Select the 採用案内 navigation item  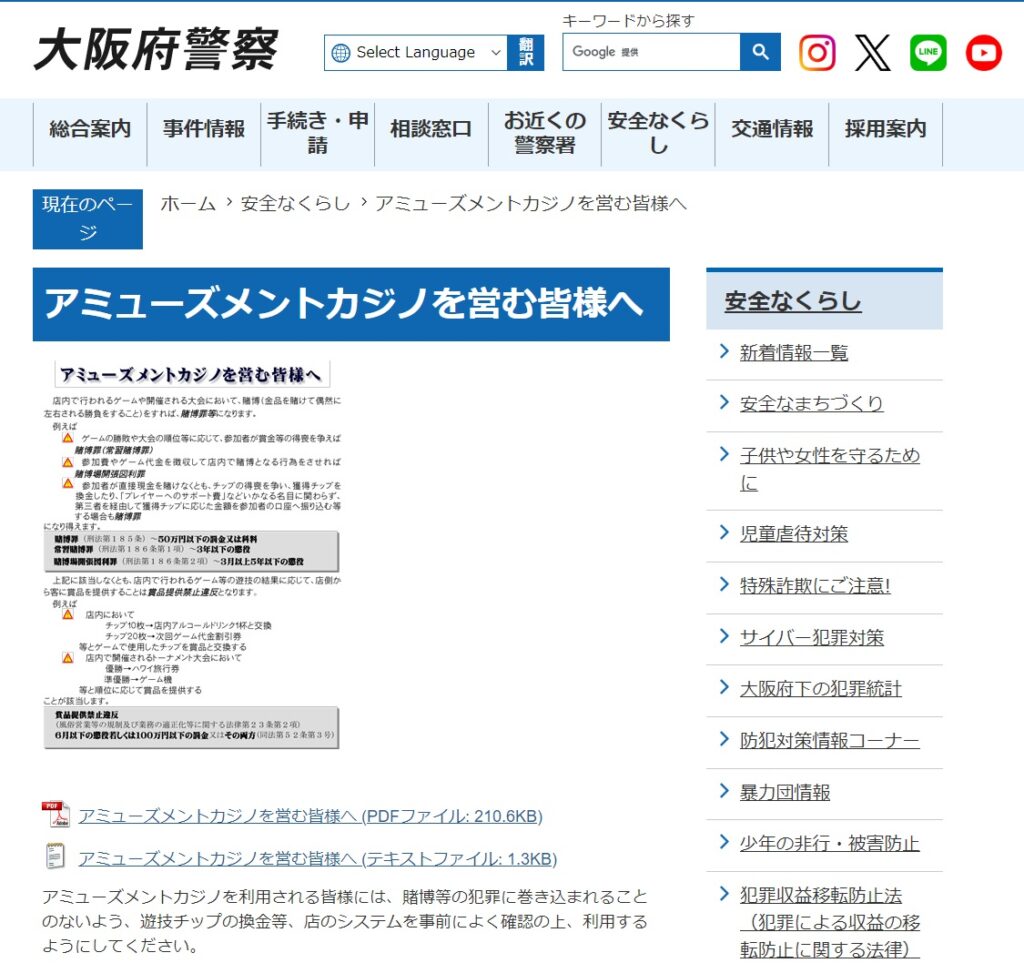click(885, 129)
